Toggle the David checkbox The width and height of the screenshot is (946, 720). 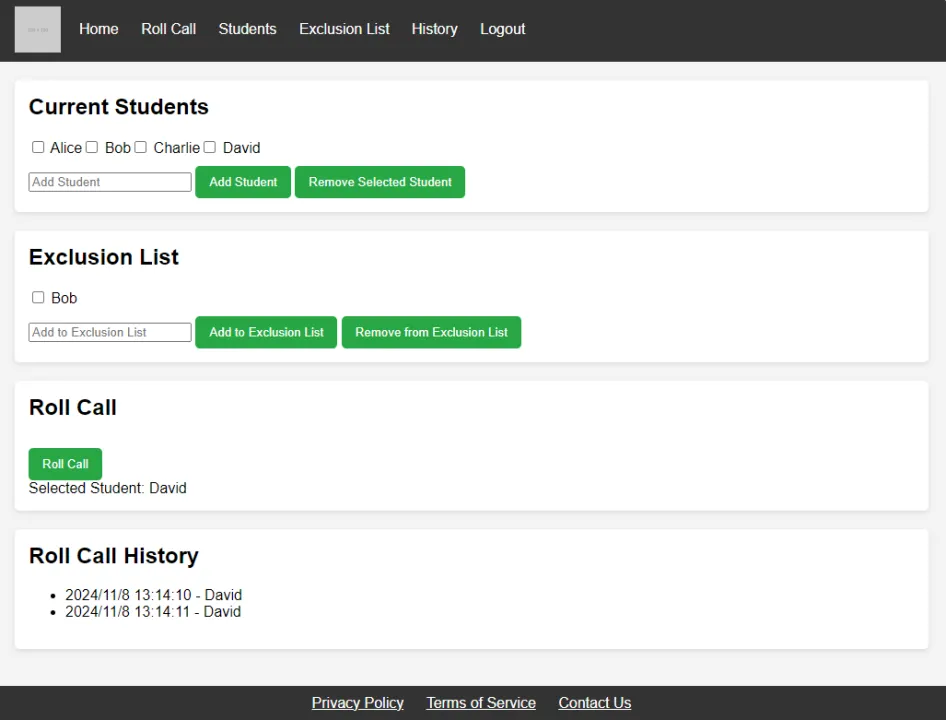pyautogui.click(x=210, y=147)
